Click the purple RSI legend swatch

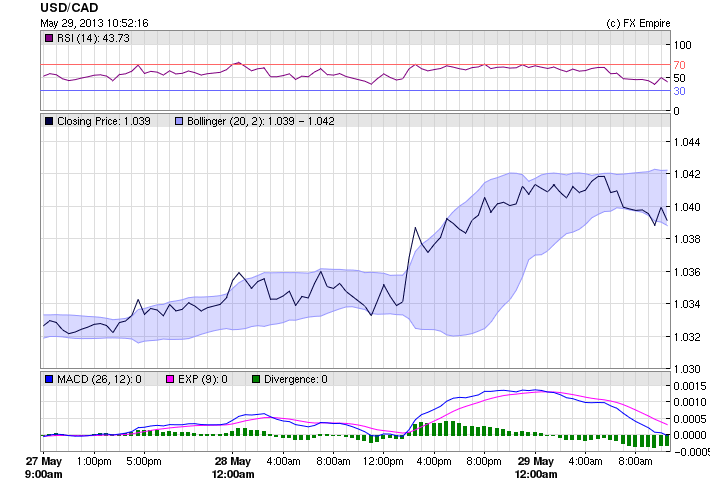[49, 38]
